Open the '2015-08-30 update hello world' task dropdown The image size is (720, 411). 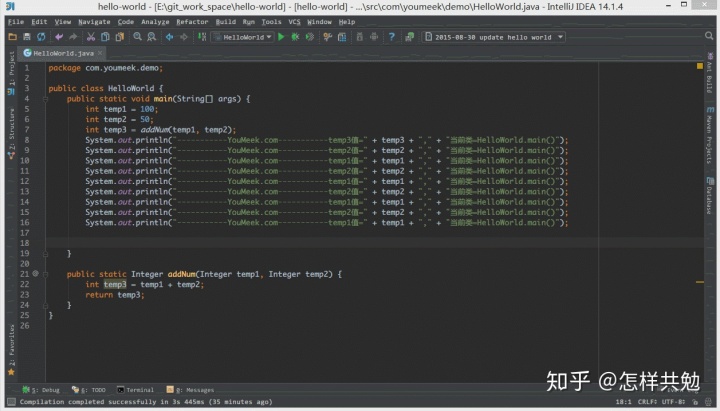click(494, 37)
